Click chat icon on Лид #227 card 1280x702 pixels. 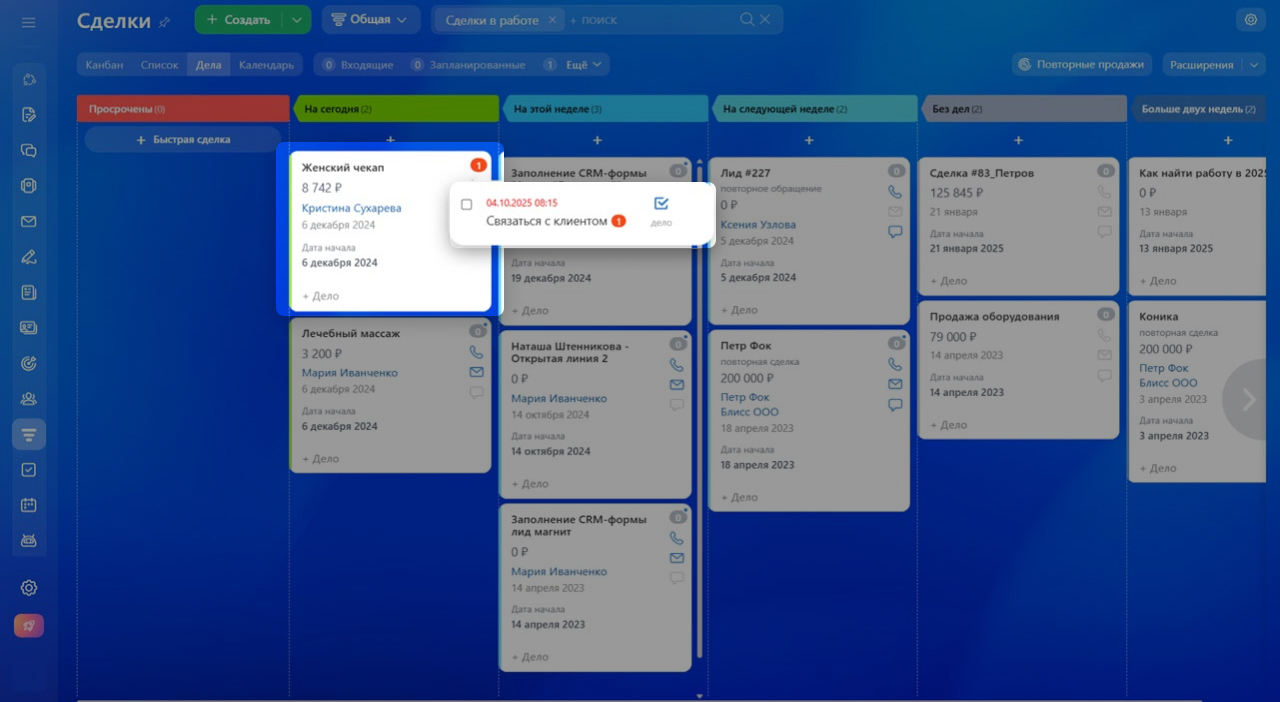coord(895,232)
